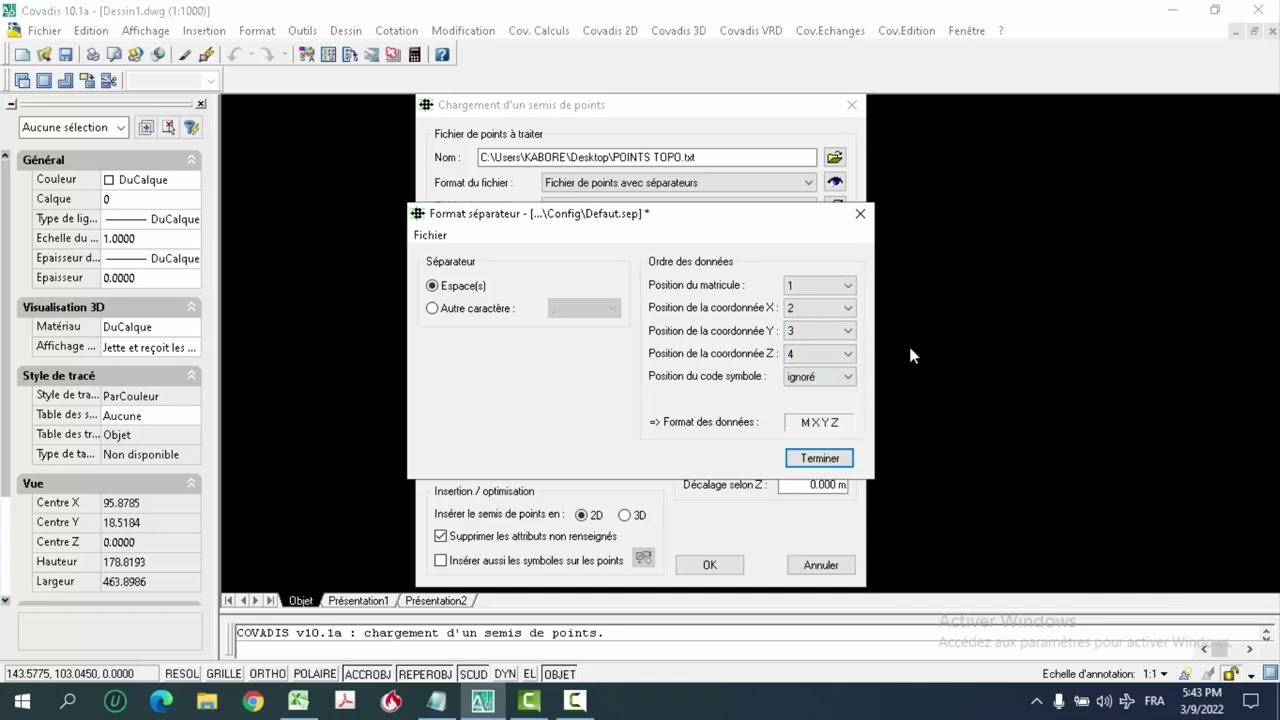Open Google Chrome from taskbar

(x=253, y=702)
